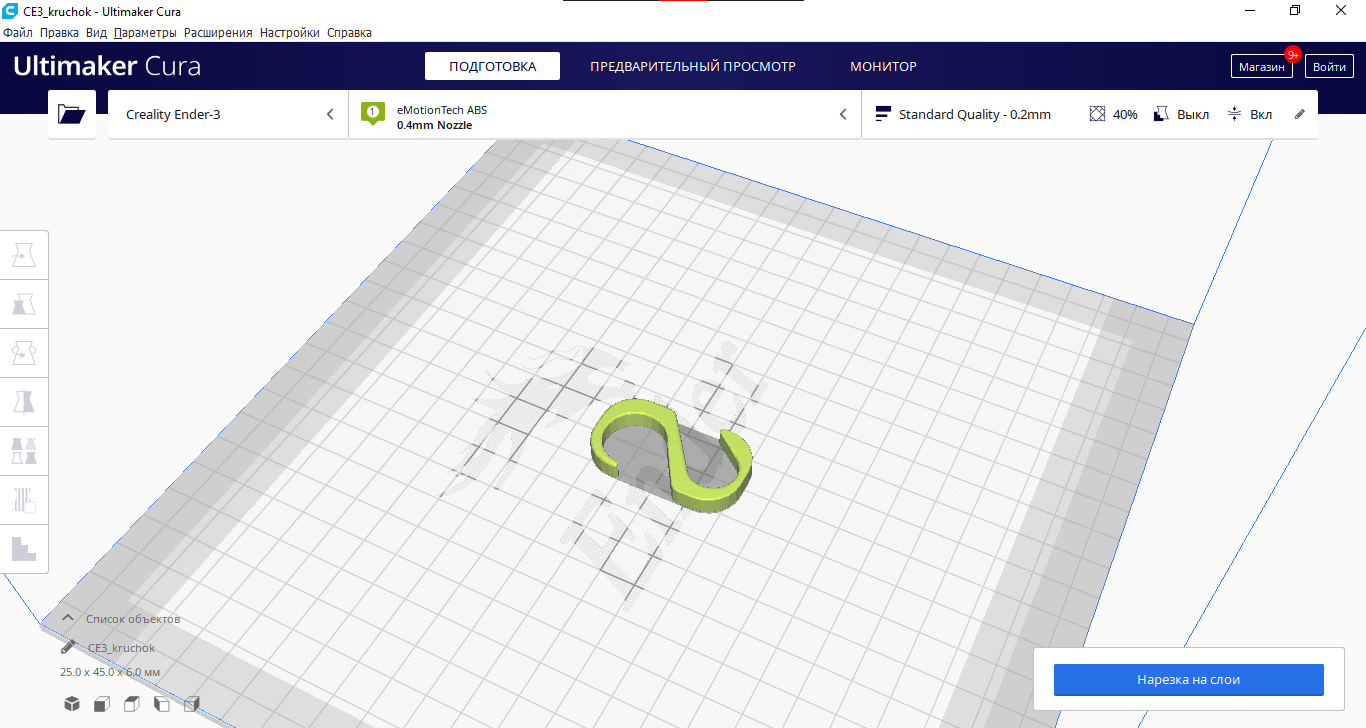The image size is (1366, 728).
Task: Click the layer-lines profile icon beside Standard Quality
Action: point(883,114)
